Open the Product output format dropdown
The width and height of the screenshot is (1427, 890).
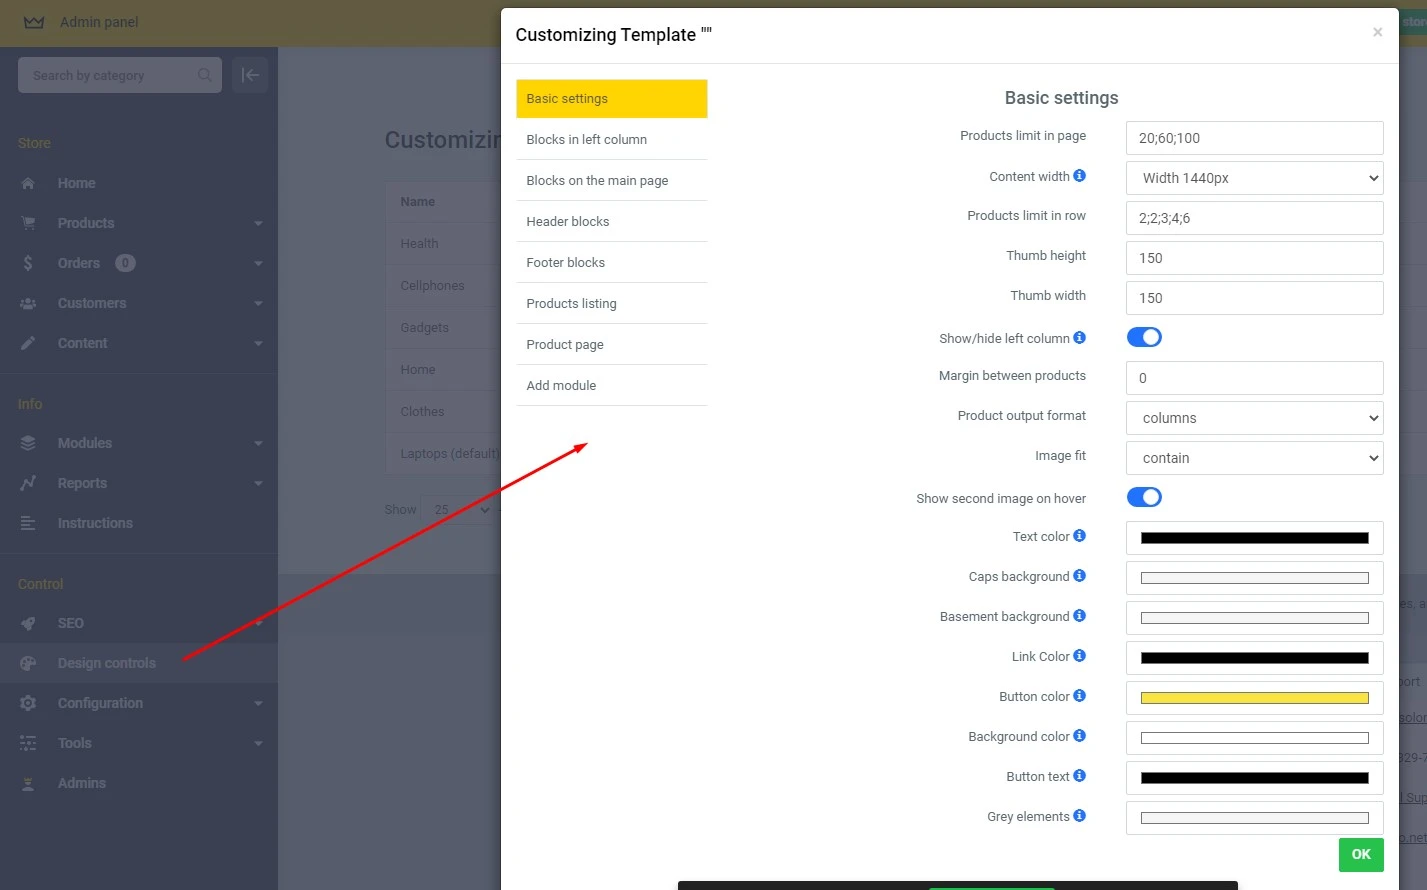point(1254,418)
